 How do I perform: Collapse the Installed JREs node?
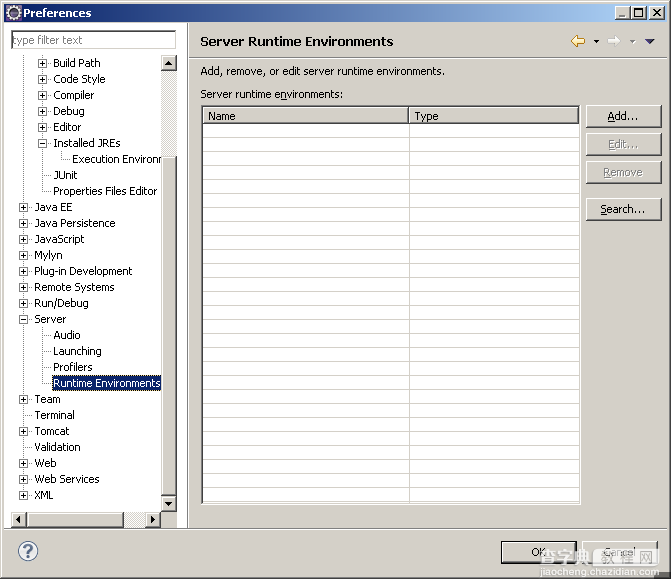pyautogui.click(x=42, y=143)
